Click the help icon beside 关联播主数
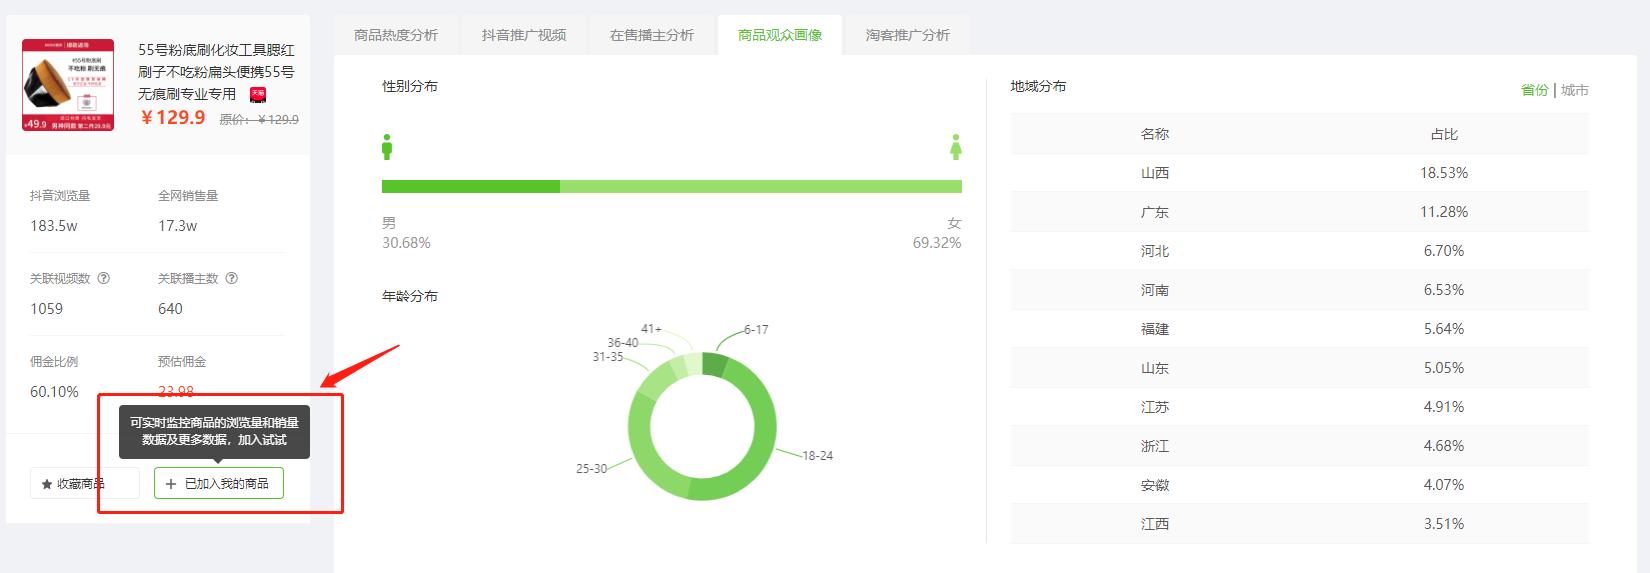 pyautogui.click(x=232, y=279)
